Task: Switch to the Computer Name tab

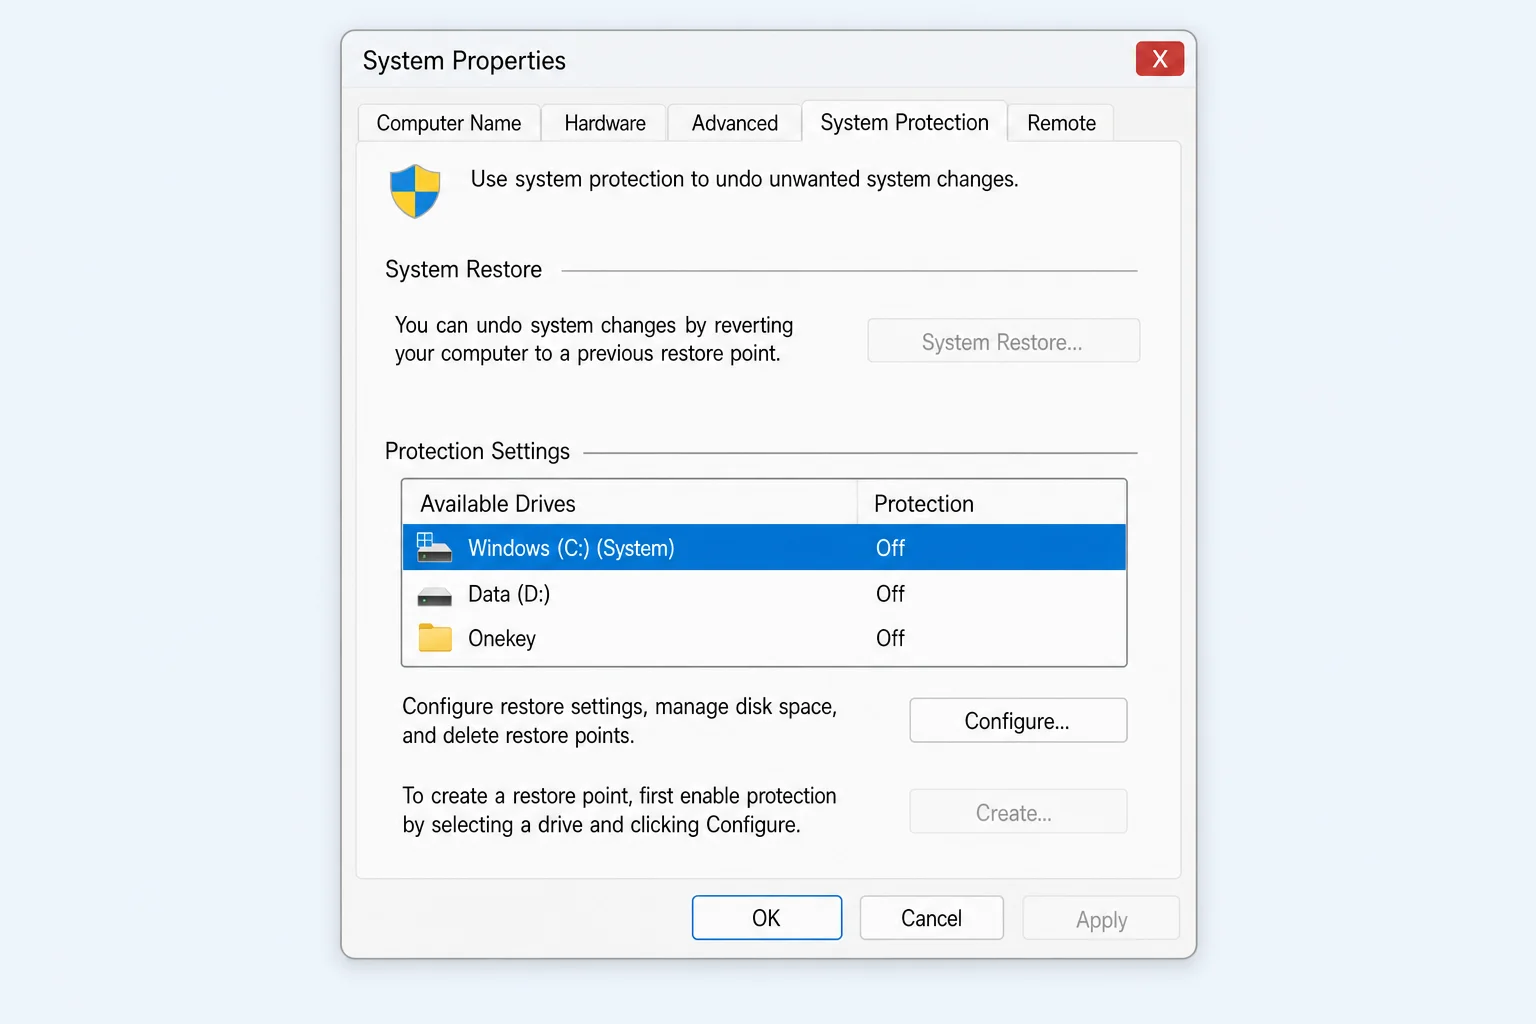Action: tap(449, 123)
